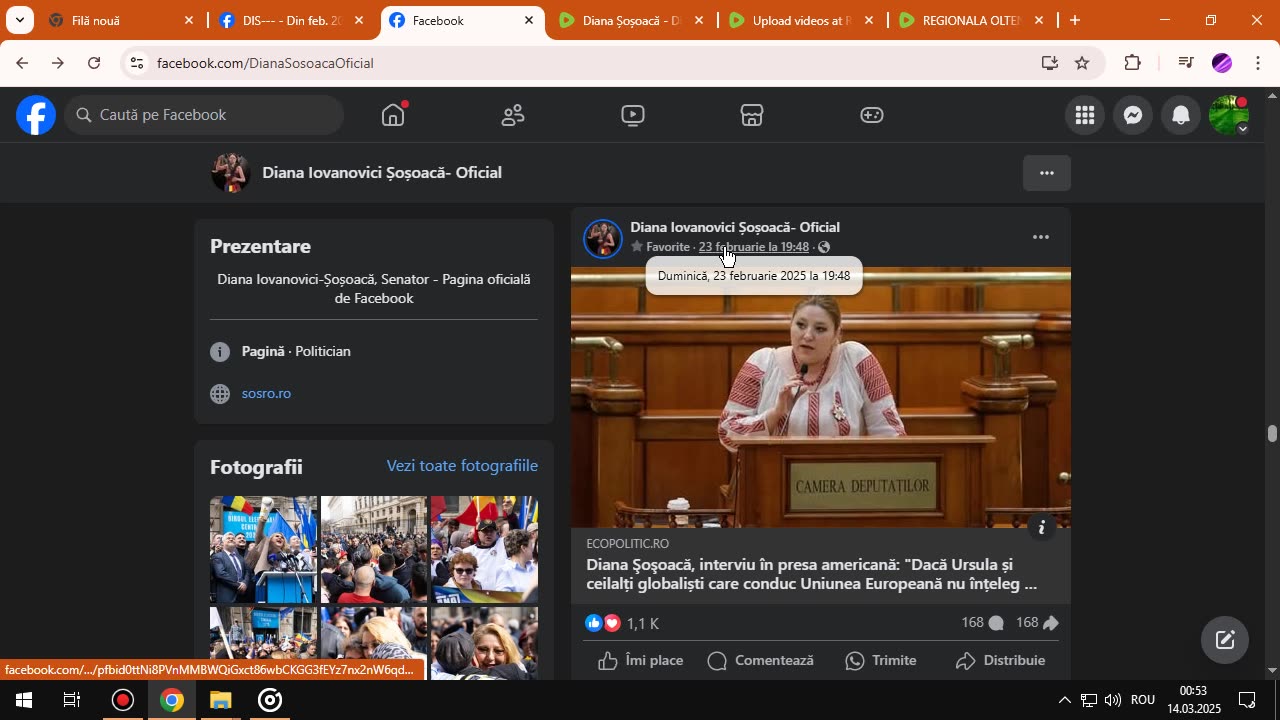Click the address bar URL

click(265, 63)
